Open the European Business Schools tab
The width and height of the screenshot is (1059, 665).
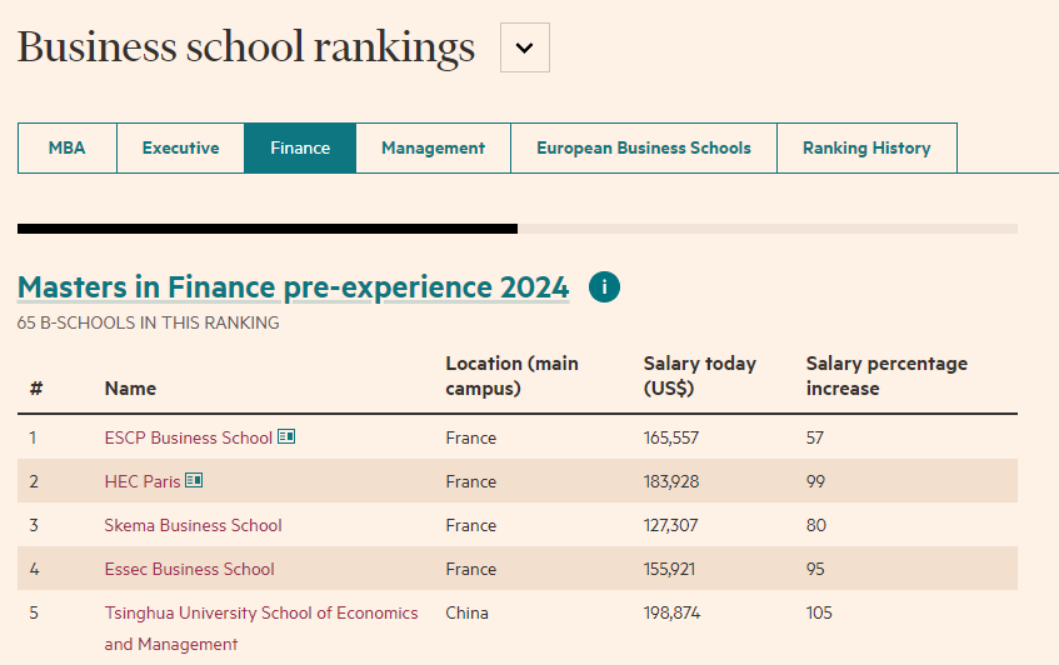pyautogui.click(x=643, y=148)
